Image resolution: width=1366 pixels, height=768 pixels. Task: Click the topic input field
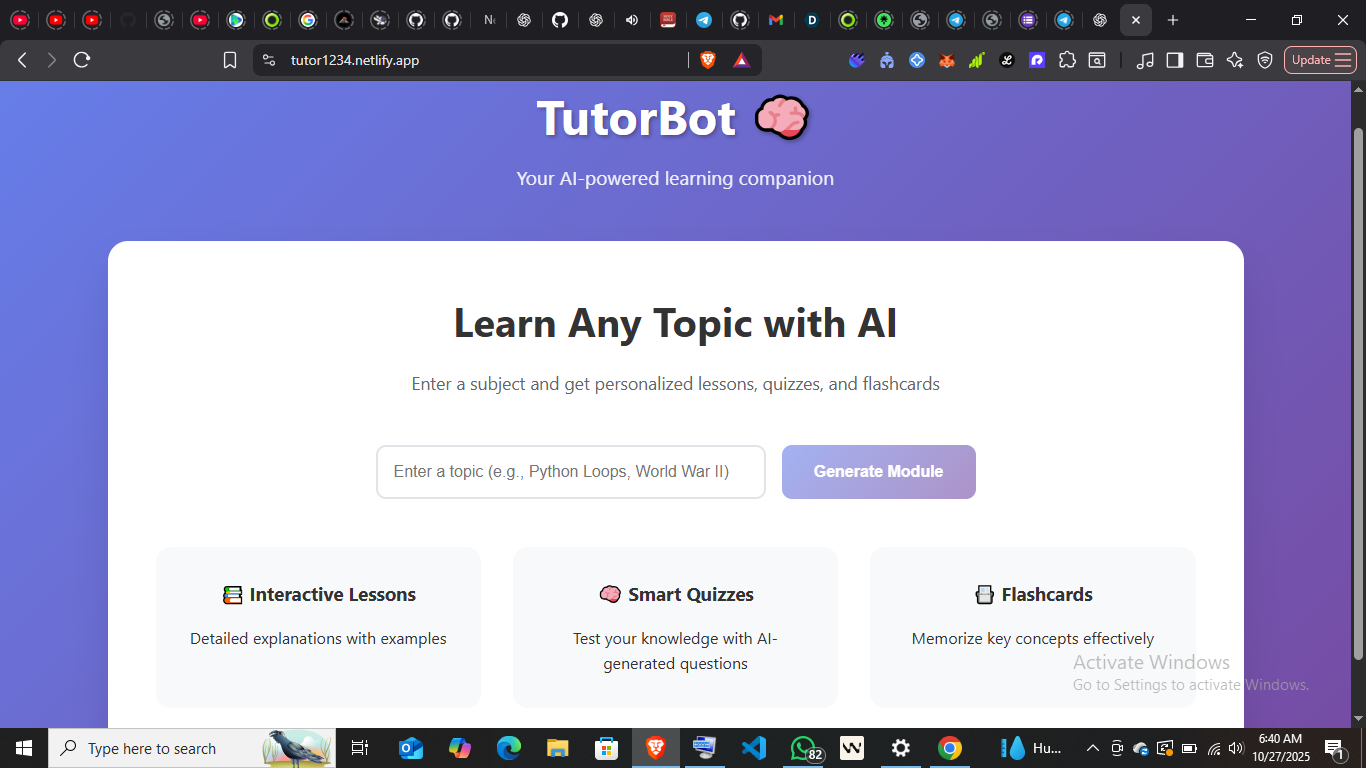(x=571, y=472)
